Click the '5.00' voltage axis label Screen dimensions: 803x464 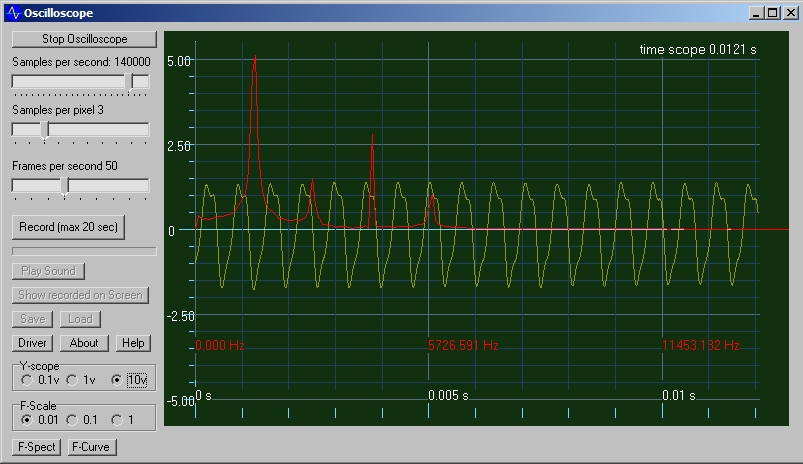(179, 61)
